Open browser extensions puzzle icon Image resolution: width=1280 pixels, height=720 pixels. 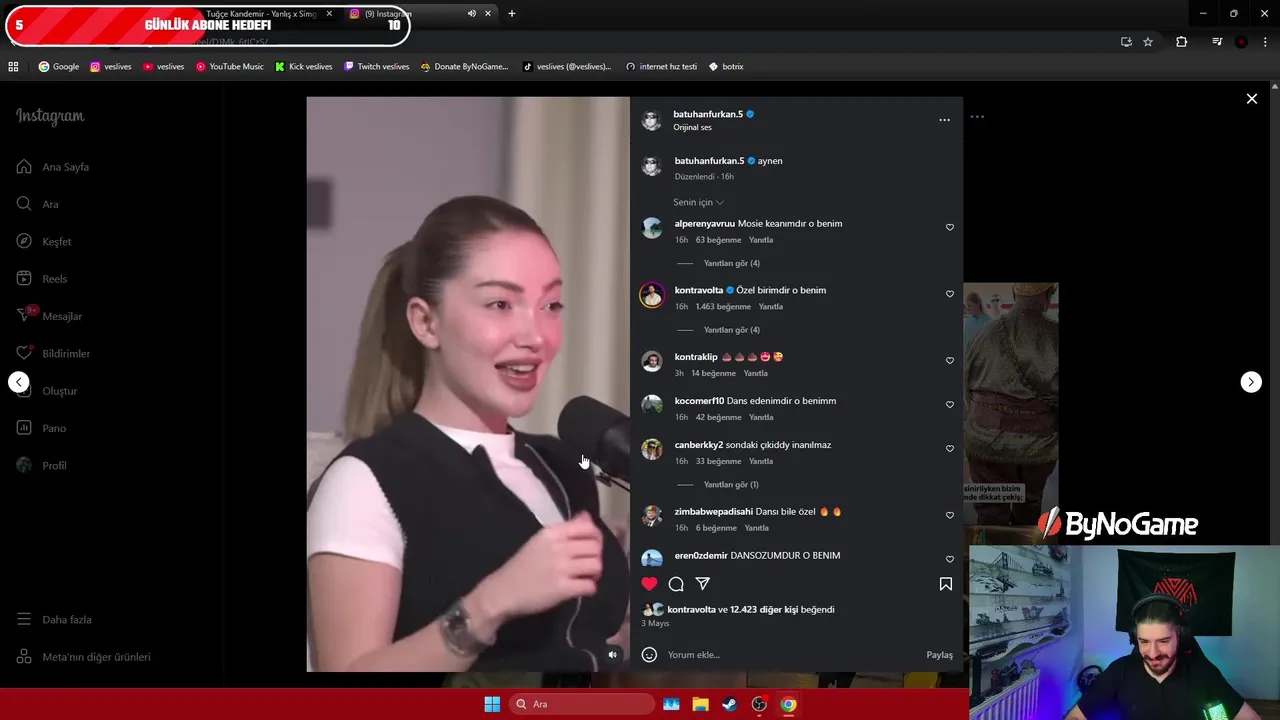(1181, 42)
